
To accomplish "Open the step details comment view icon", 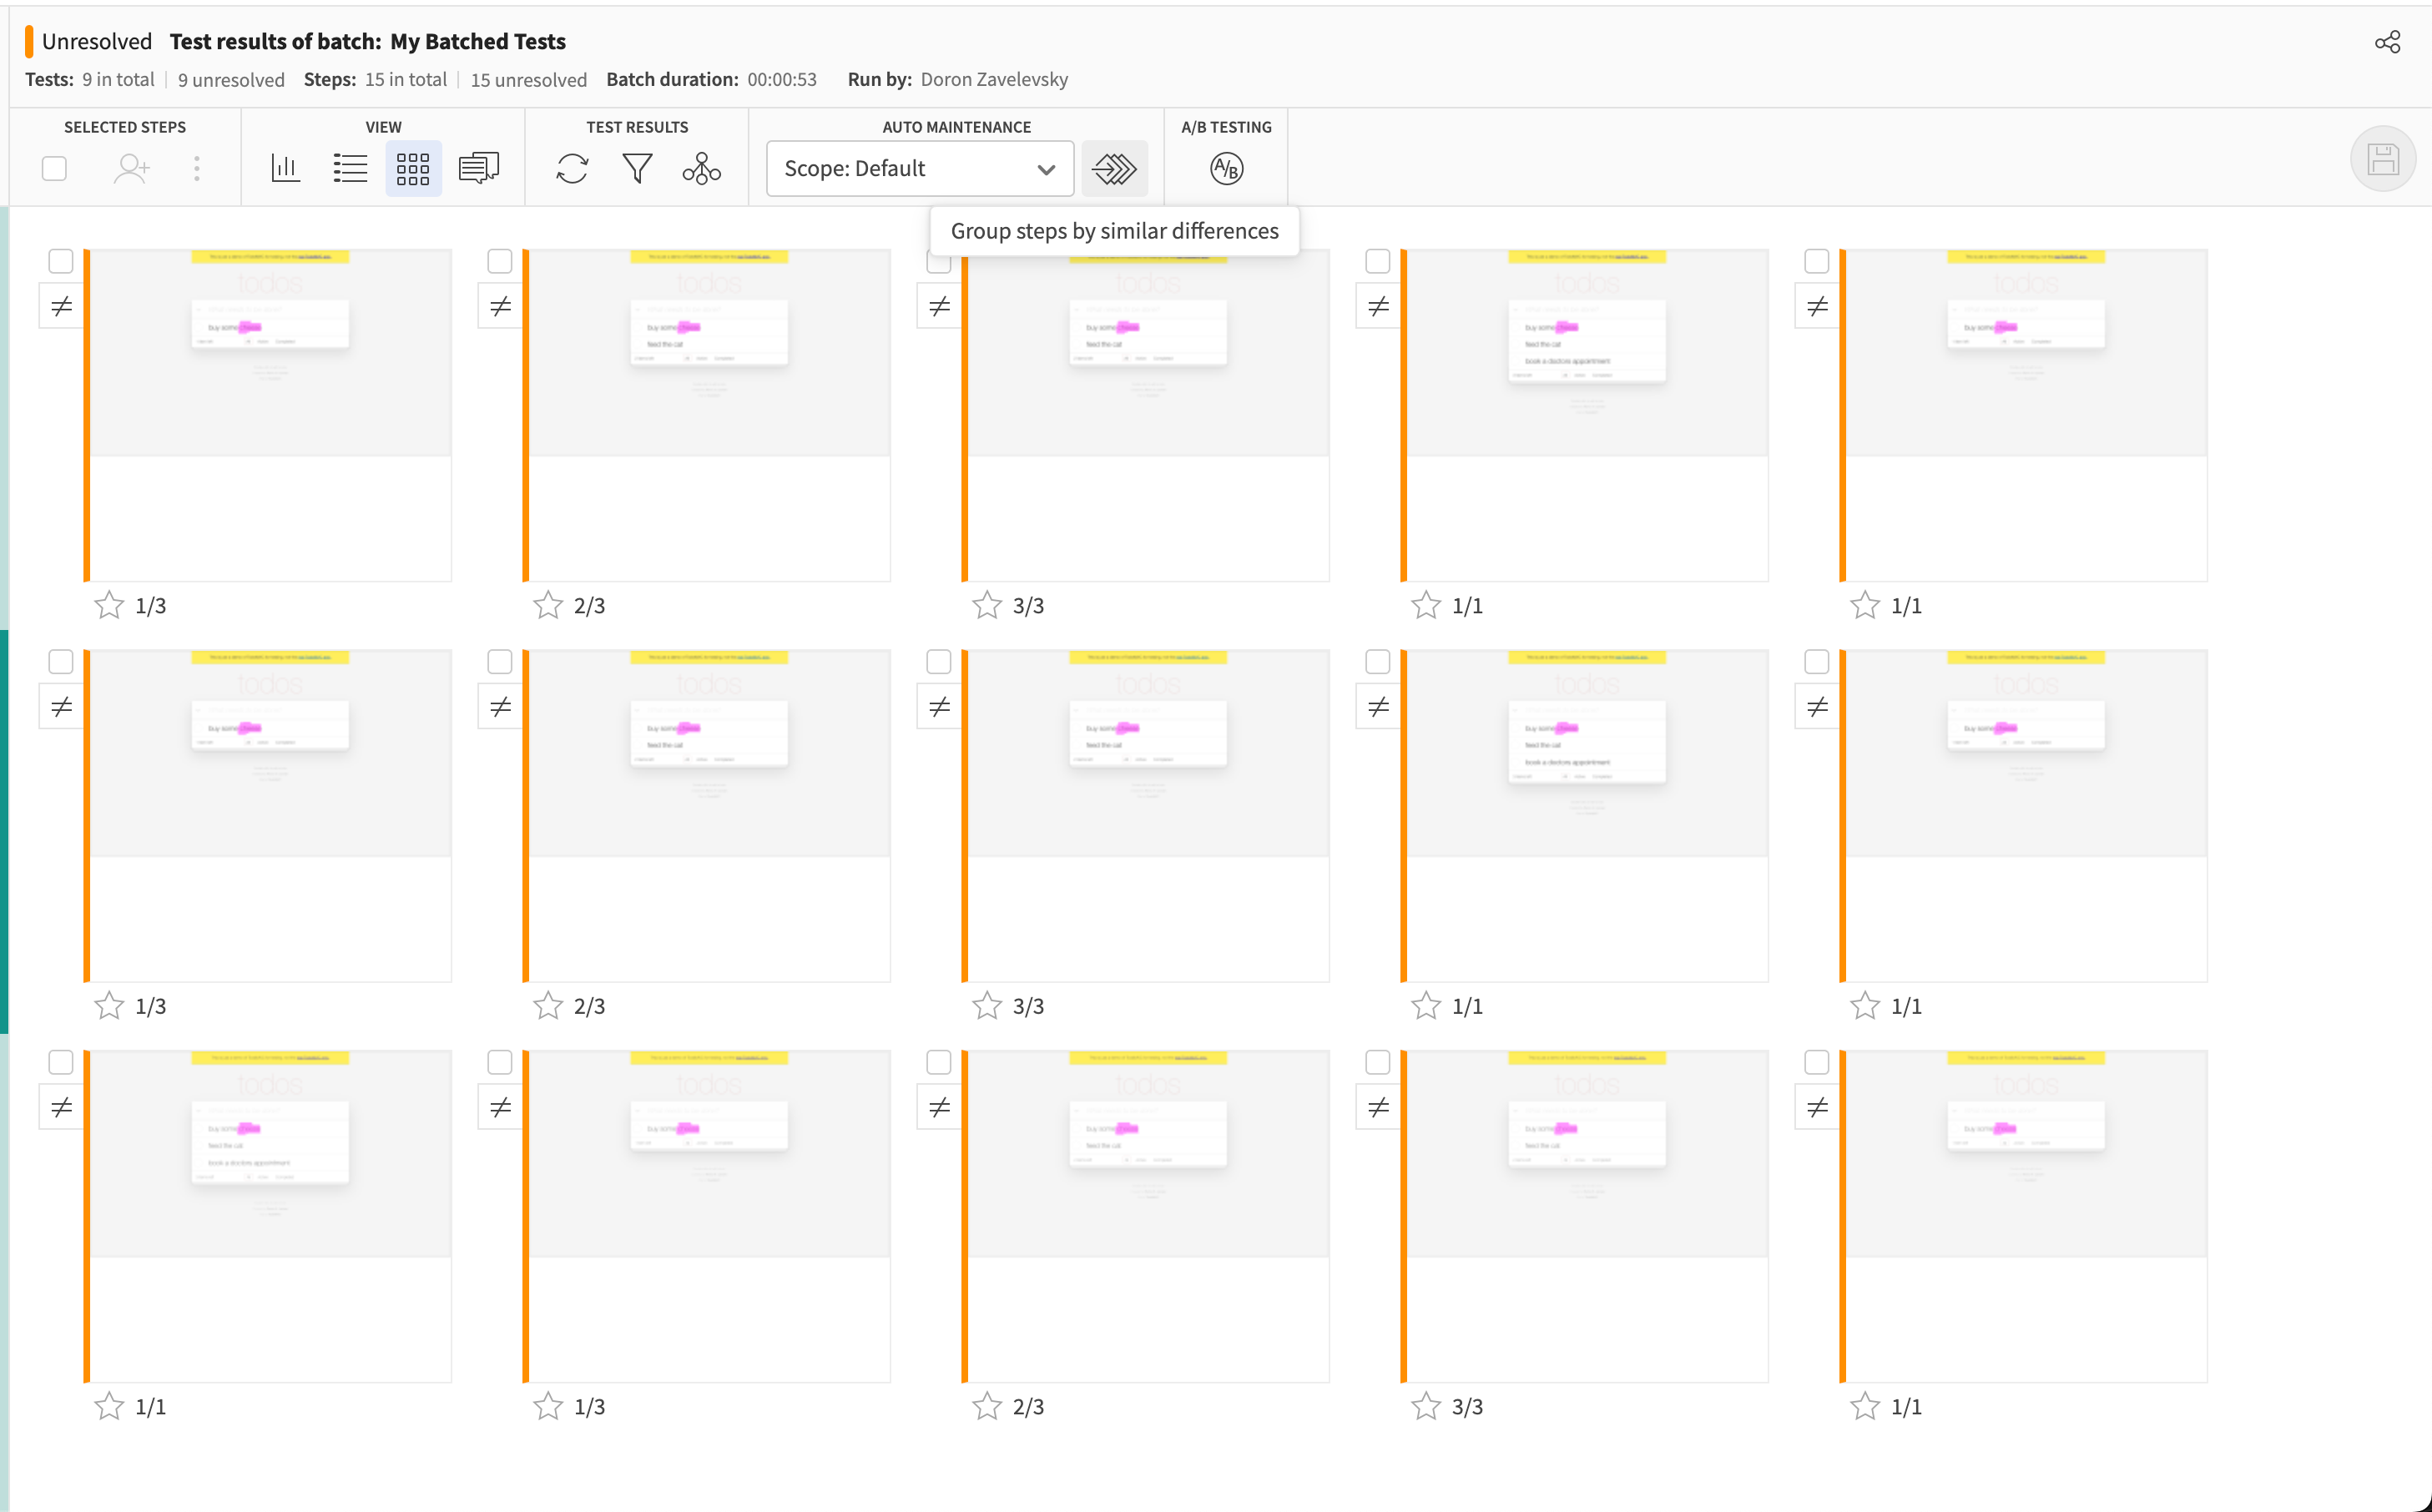I will point(479,168).
